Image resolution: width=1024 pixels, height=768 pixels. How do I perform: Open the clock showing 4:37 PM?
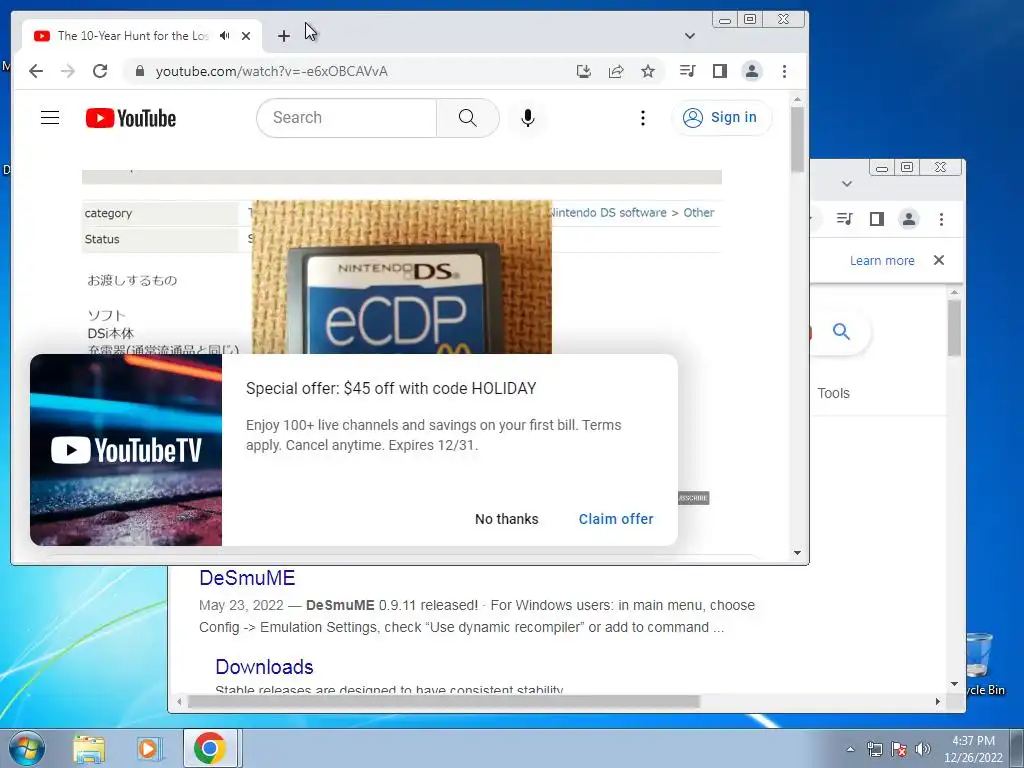pos(973,749)
